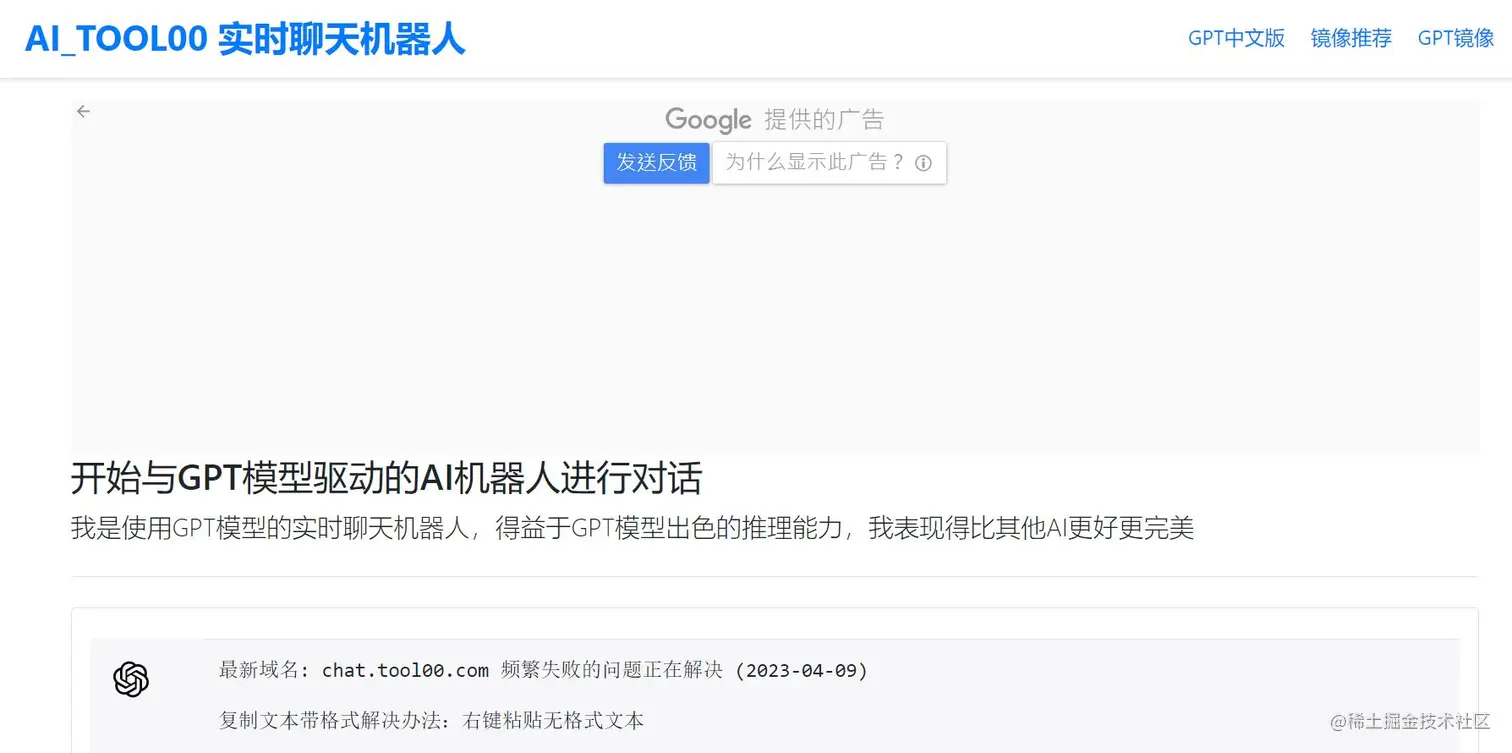The height and width of the screenshot is (753, 1512).
Task: Click the subtitle starting 我是使用GPT模型的实时聊天机器人
Action: coord(632,528)
